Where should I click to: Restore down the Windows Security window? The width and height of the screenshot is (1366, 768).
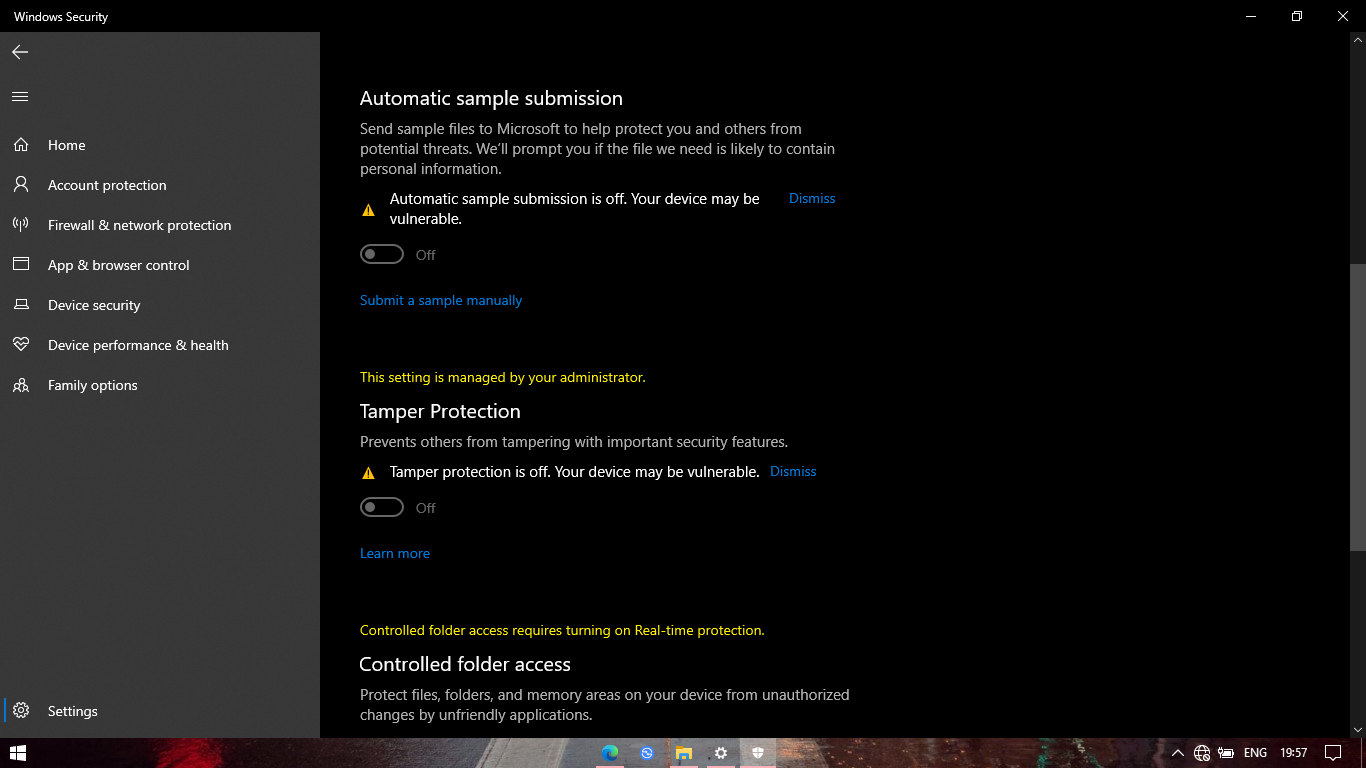(x=1297, y=16)
